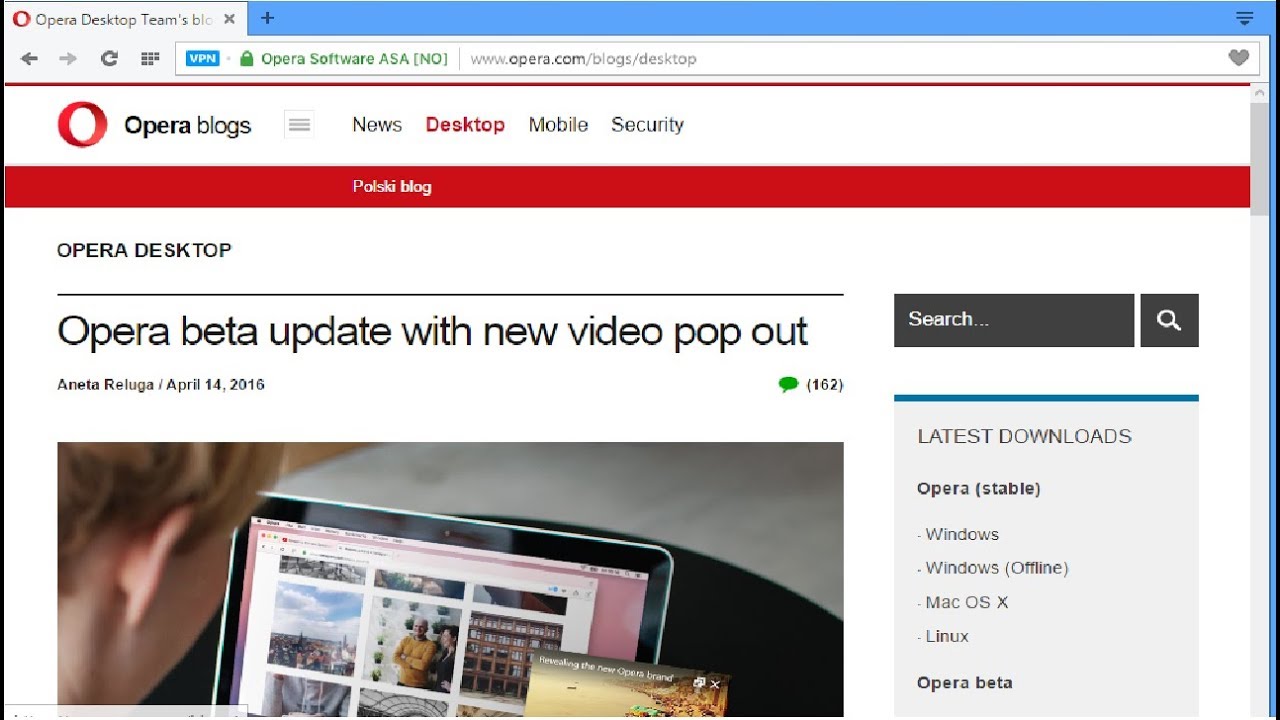Go forward using the forward arrow
Screen dimensions: 1280x720
[68, 59]
